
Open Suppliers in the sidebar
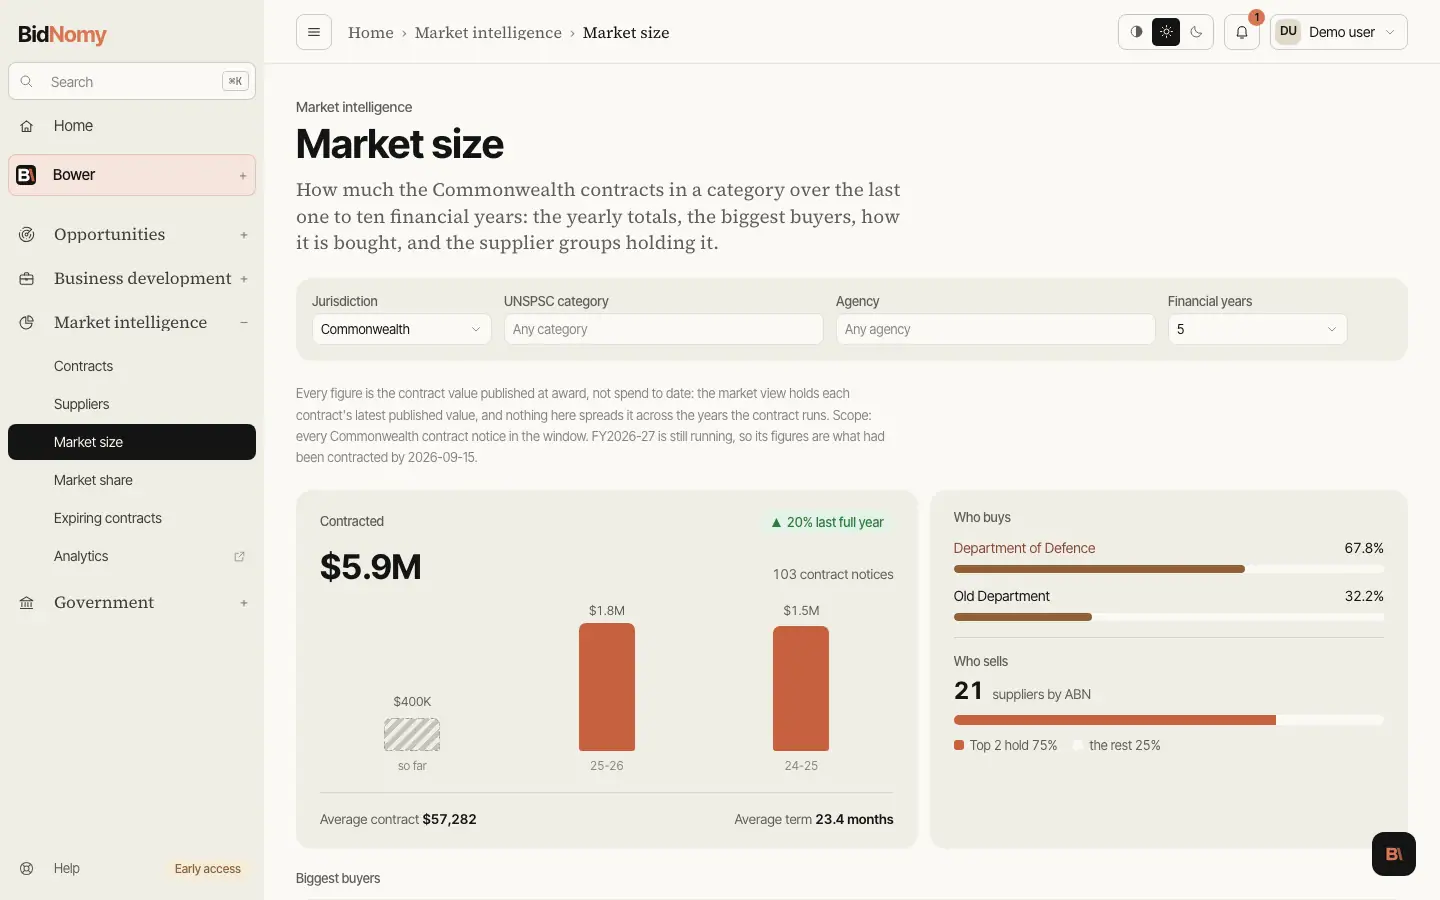132,404
